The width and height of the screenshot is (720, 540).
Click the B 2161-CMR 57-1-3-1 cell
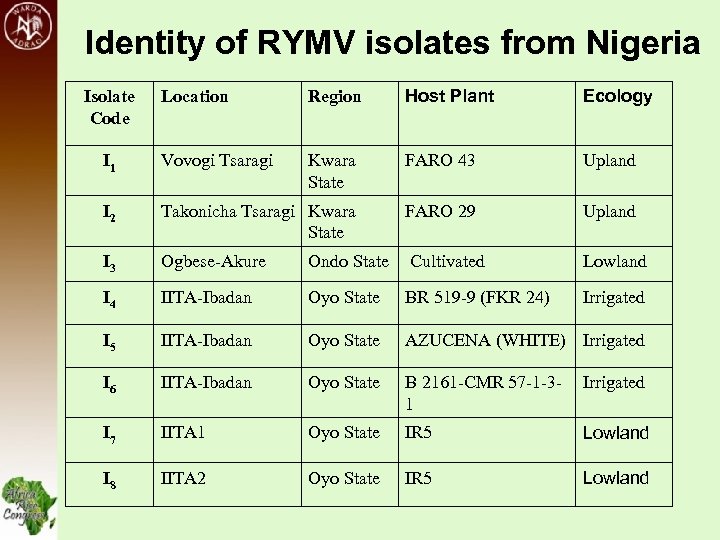click(x=481, y=393)
